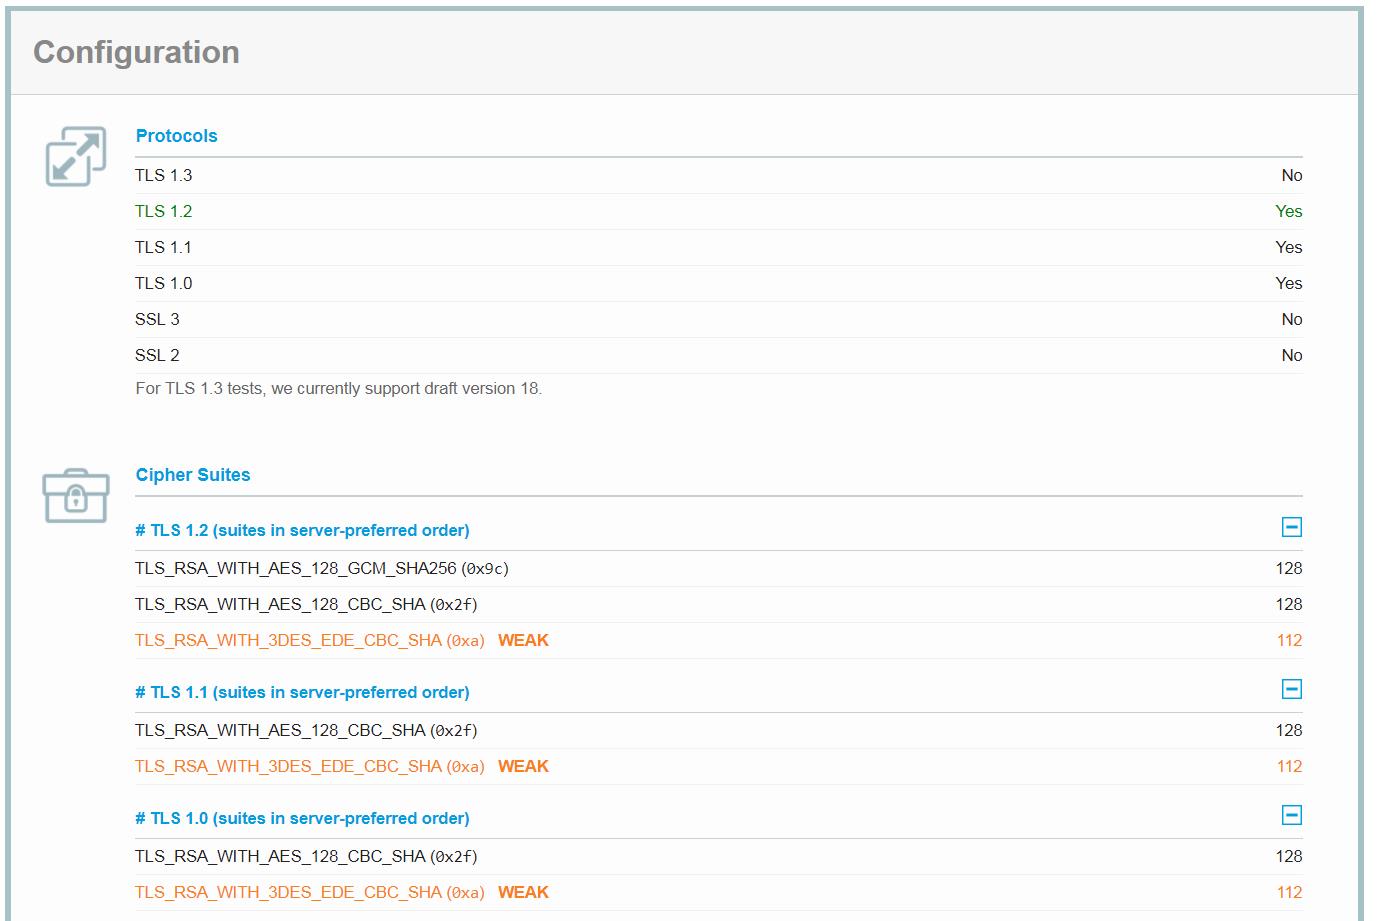Click the 'Yes' value for TLS 1.0
Viewport: 1389px width, 921px height.
(x=1289, y=283)
